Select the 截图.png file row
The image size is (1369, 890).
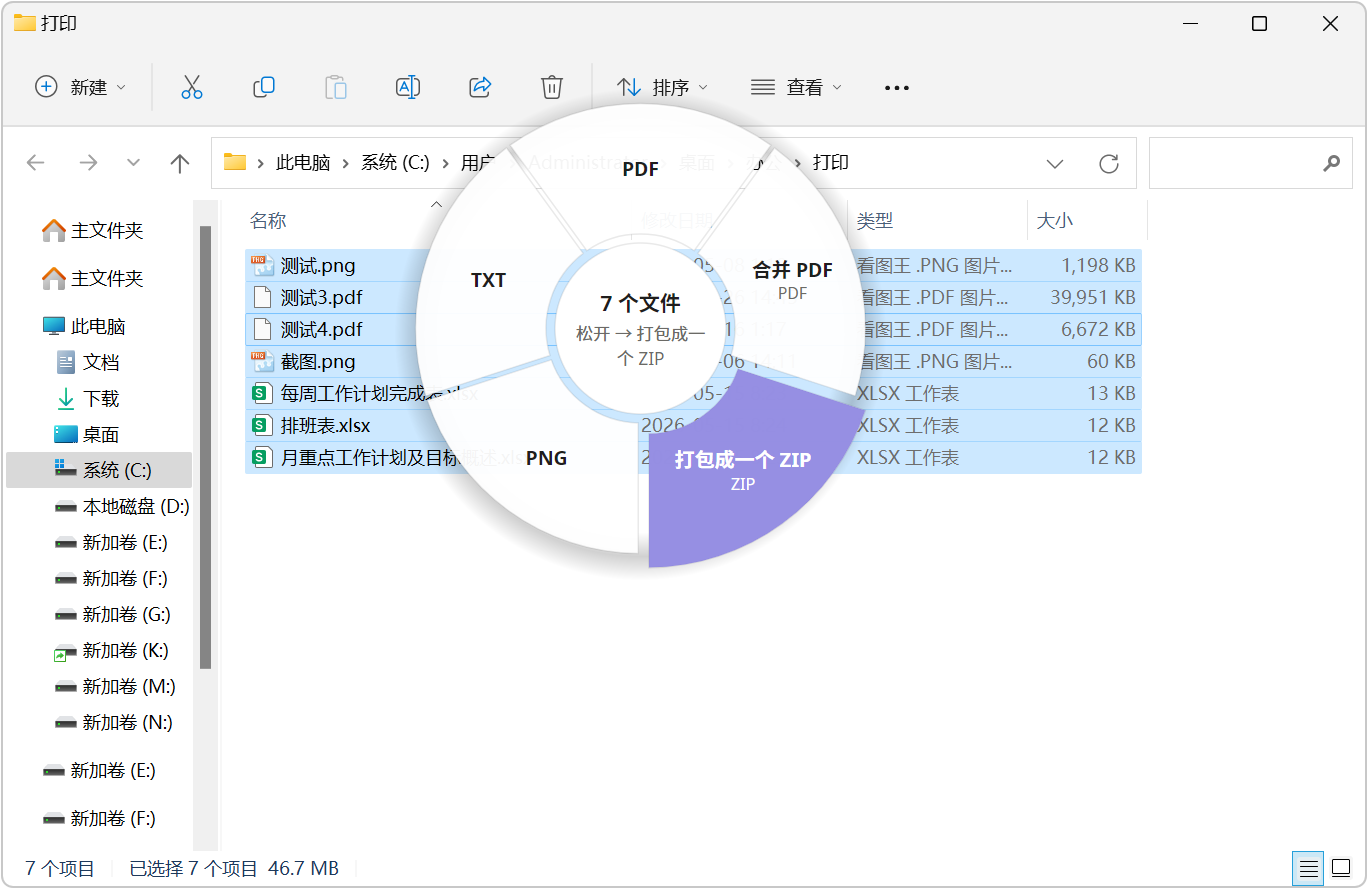pyautogui.click(x=693, y=362)
